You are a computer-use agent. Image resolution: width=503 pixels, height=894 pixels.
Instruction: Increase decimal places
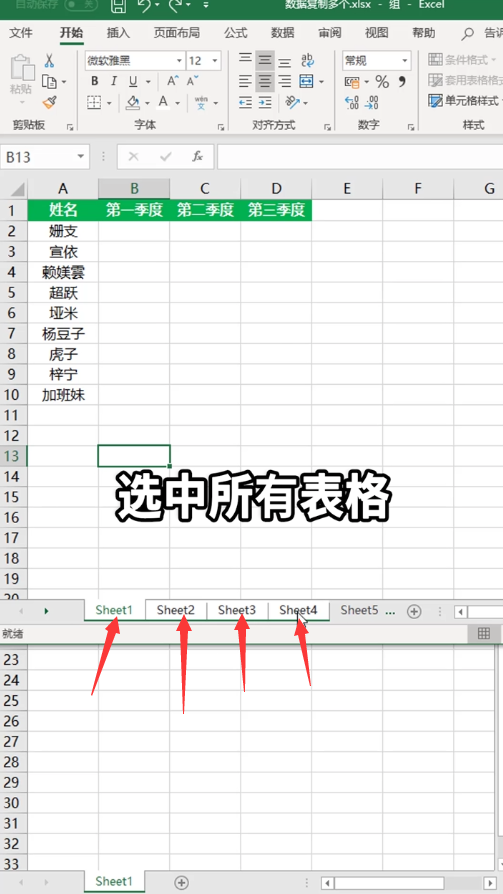pos(352,103)
